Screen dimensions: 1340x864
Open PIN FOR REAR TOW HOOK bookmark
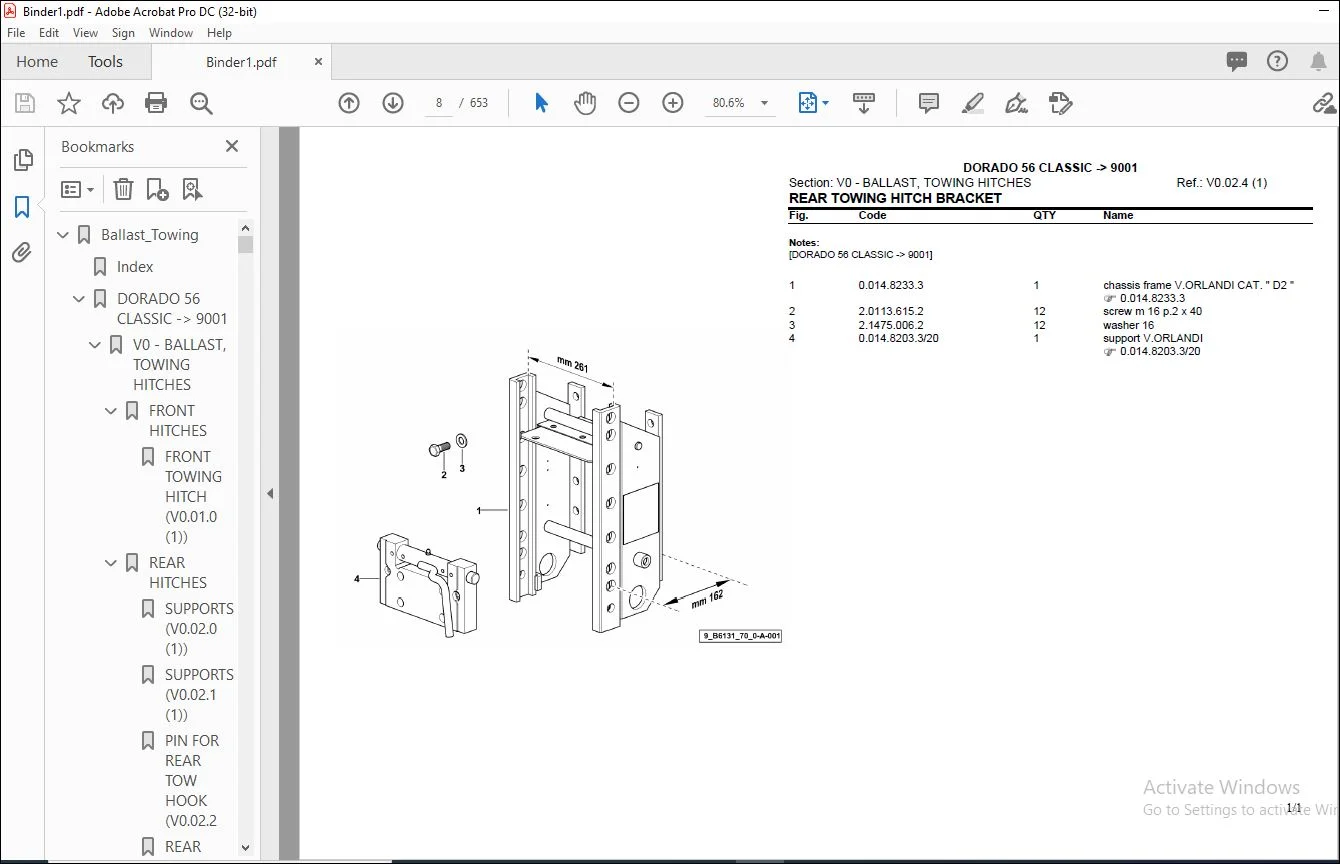(192, 781)
